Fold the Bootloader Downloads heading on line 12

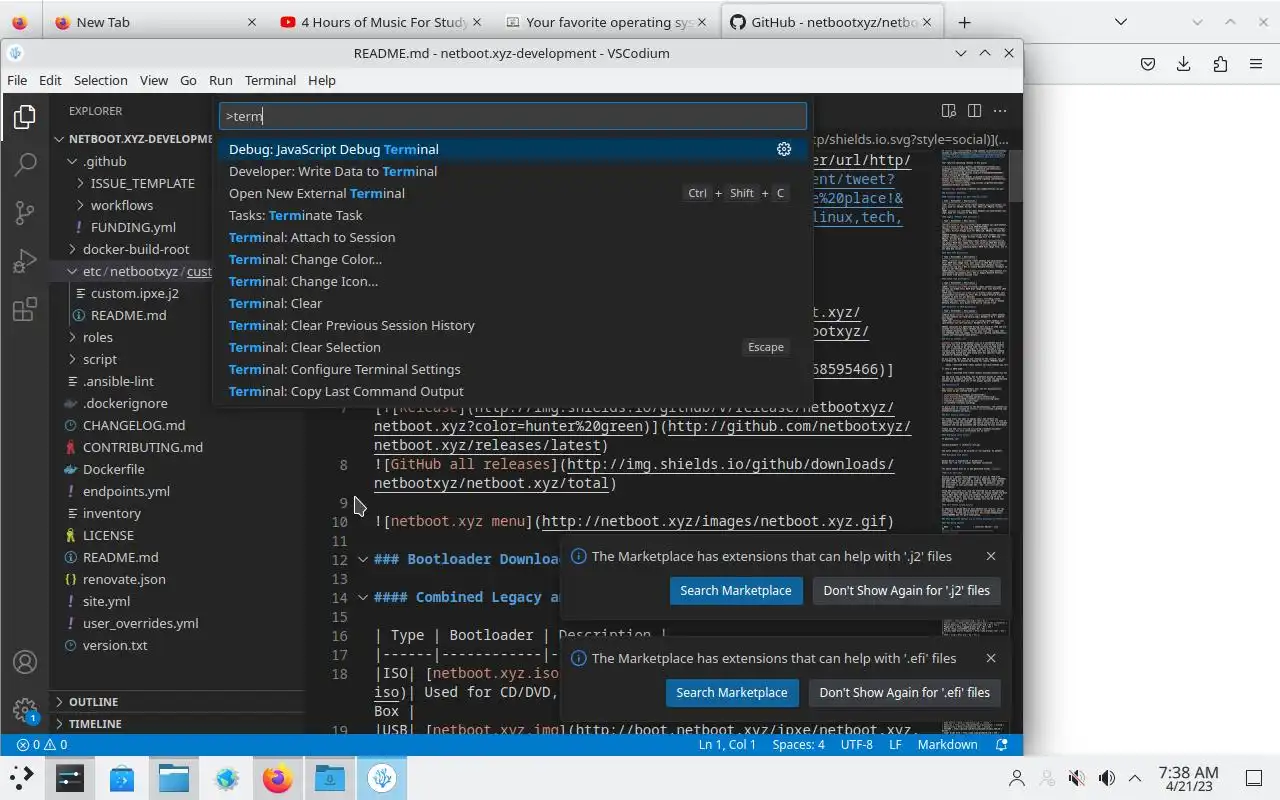(362, 559)
